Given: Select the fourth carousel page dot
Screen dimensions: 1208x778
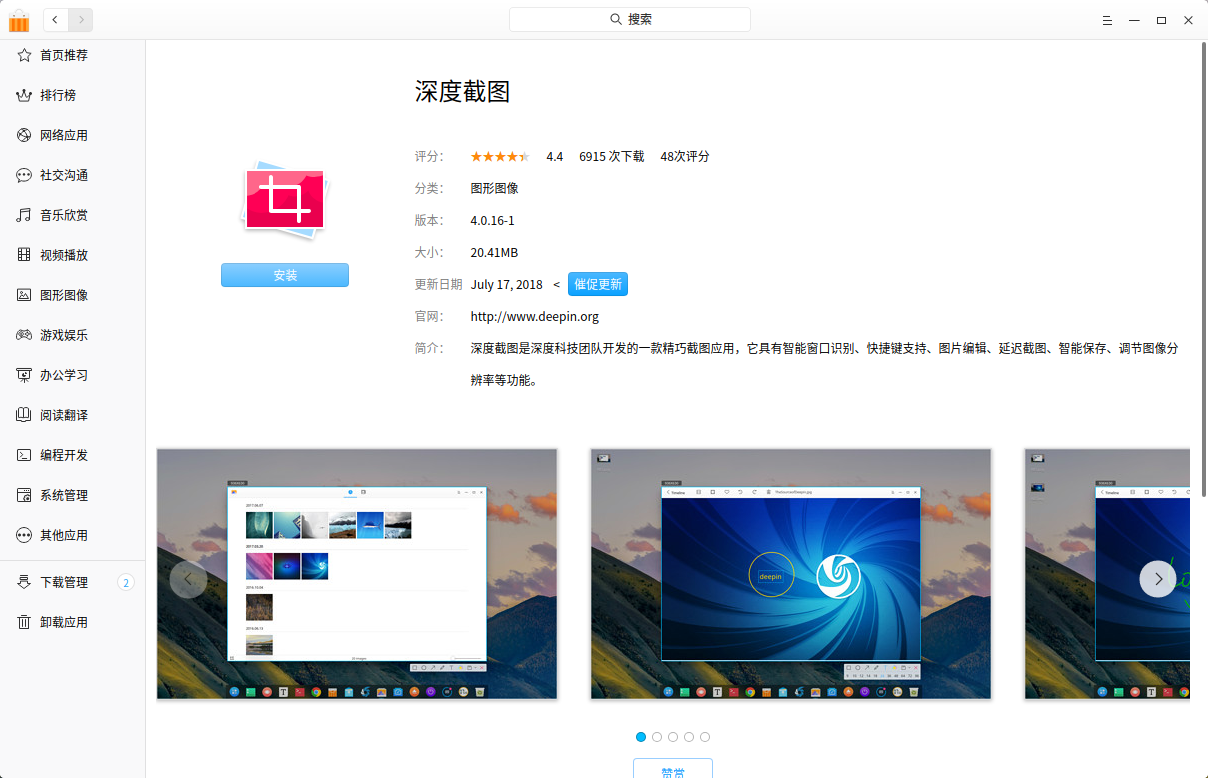Looking at the screenshot, I should coord(689,737).
